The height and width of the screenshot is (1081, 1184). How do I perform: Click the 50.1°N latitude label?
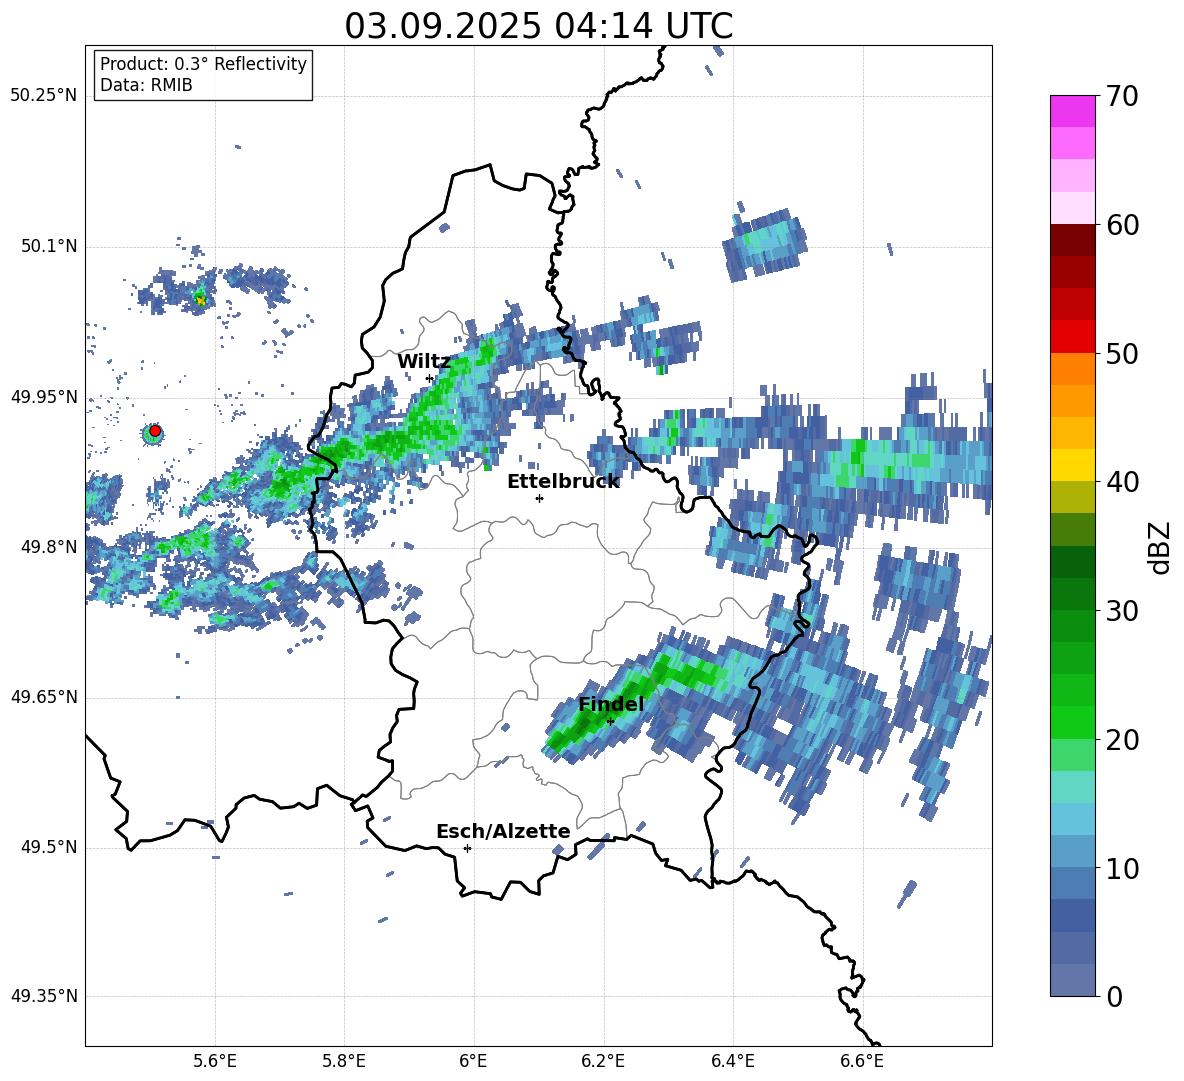click(49, 246)
